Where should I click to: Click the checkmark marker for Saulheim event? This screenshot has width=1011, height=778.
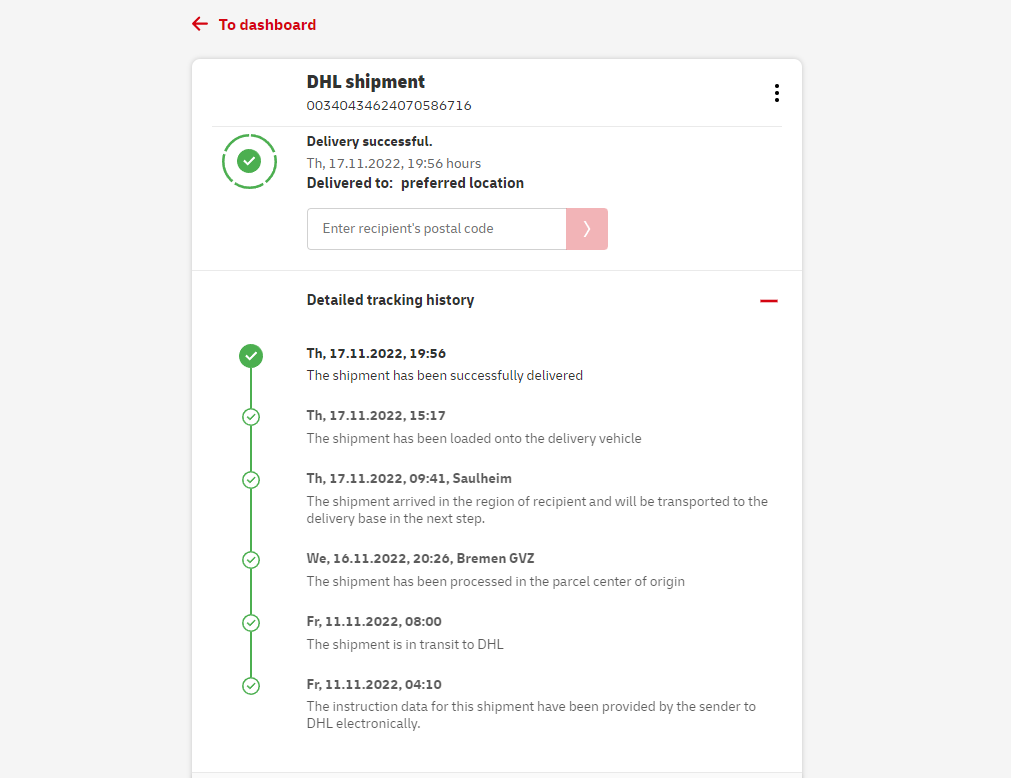pyautogui.click(x=251, y=480)
